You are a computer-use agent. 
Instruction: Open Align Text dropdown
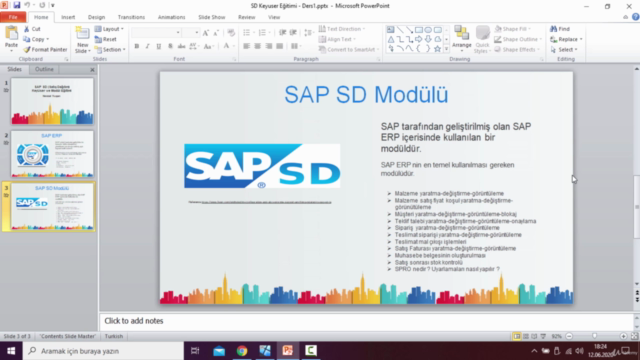pos(337,39)
